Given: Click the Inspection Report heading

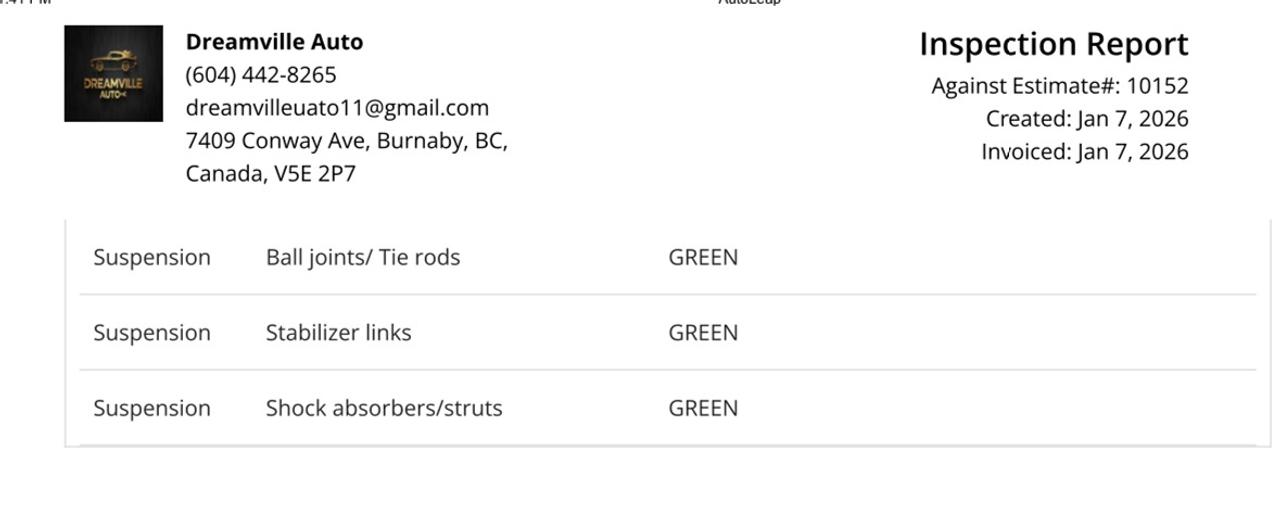Looking at the screenshot, I should coord(1053,45).
